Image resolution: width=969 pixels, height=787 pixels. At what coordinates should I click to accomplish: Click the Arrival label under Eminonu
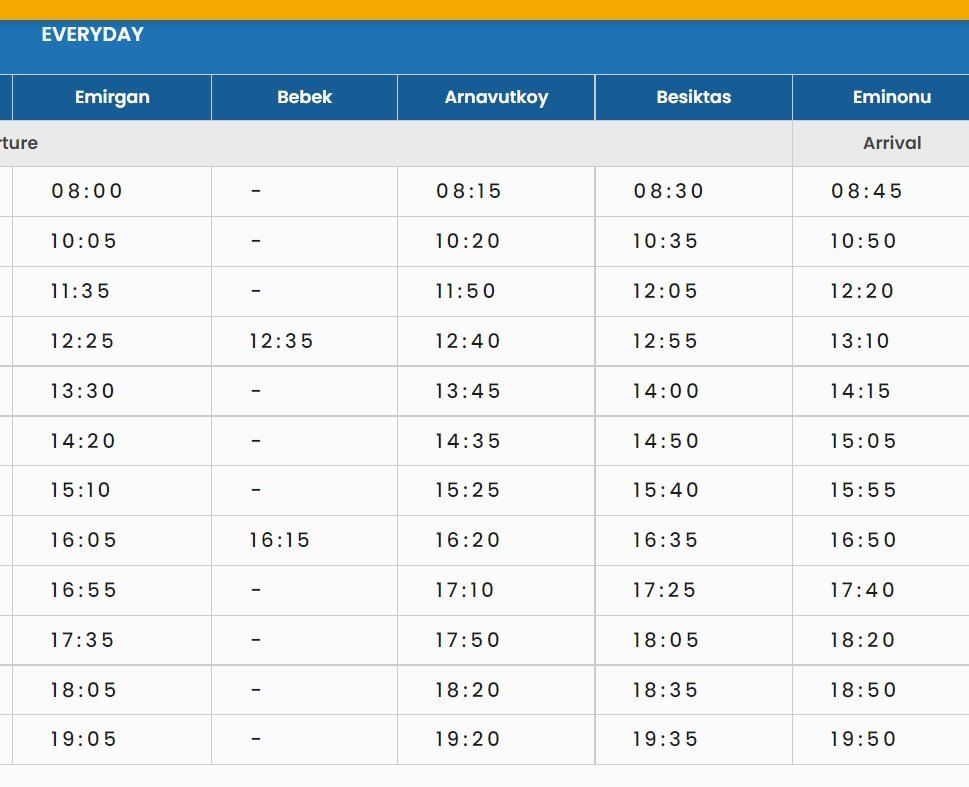891,143
